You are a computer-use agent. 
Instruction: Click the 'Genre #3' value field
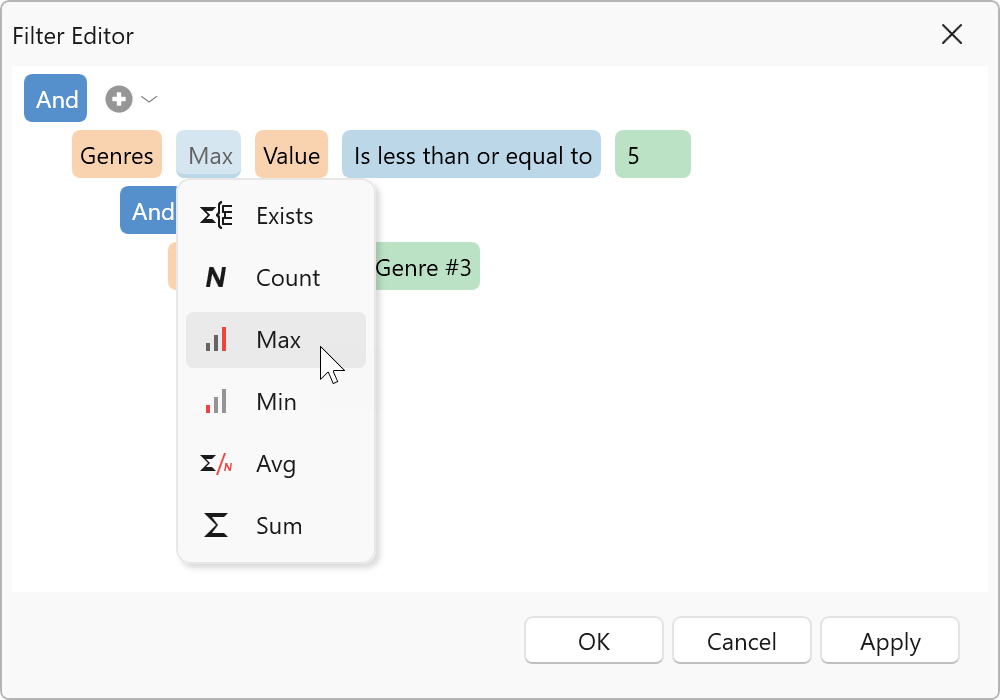click(x=426, y=266)
